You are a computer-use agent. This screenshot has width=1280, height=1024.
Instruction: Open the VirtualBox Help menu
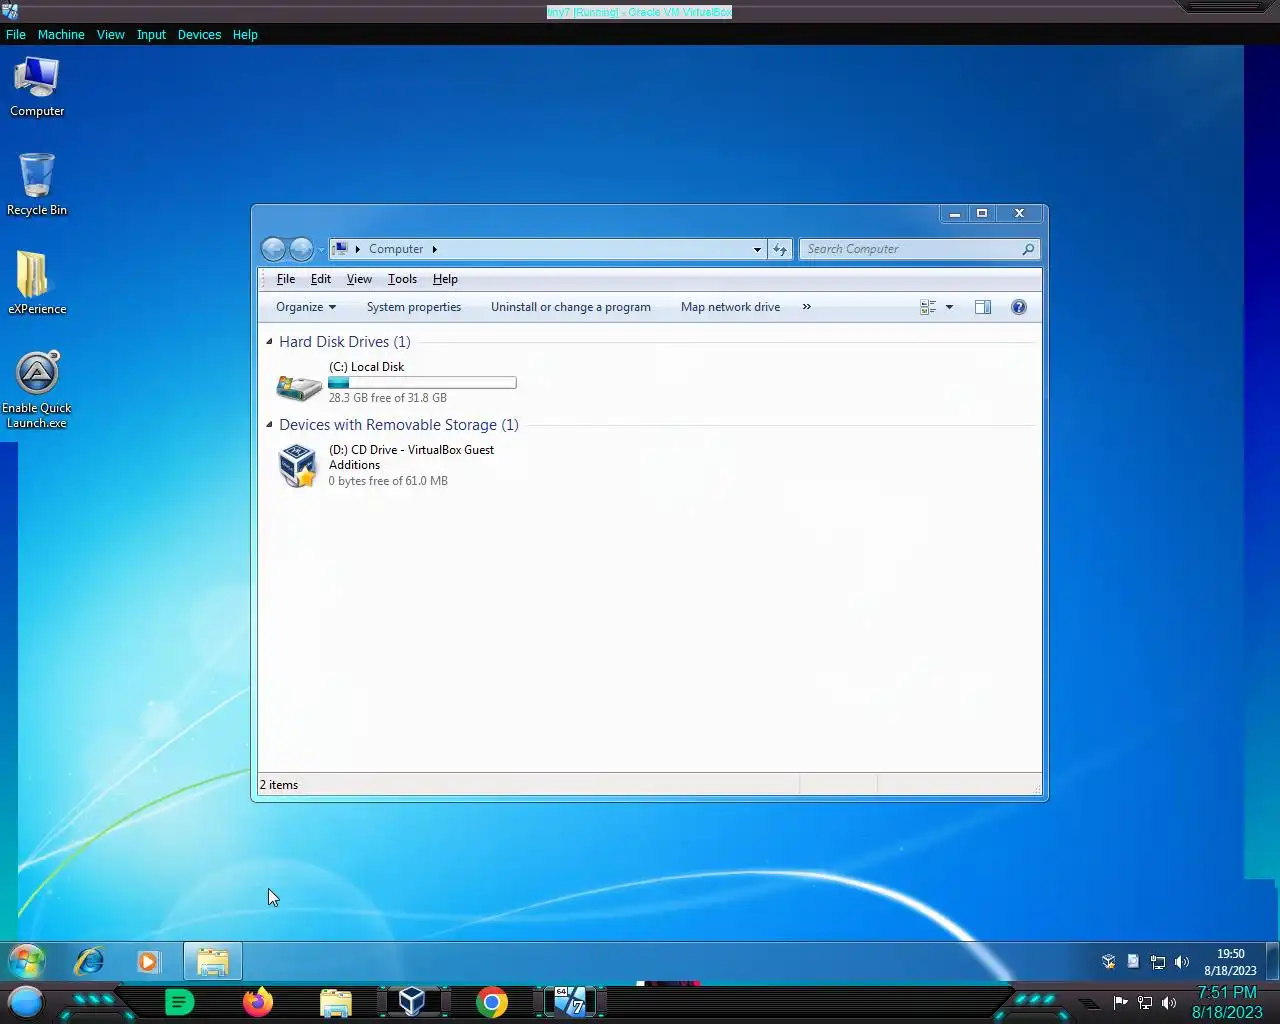tap(245, 34)
